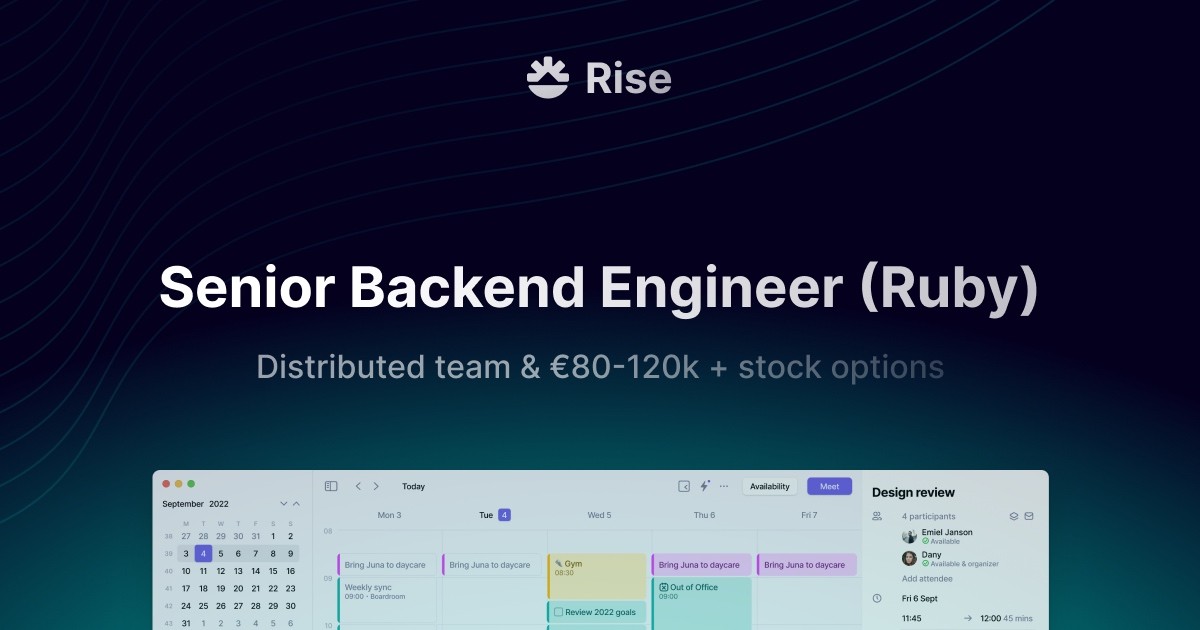Click Dany's avatar photo
Image resolution: width=1200 pixels, height=630 pixels.
click(x=909, y=558)
